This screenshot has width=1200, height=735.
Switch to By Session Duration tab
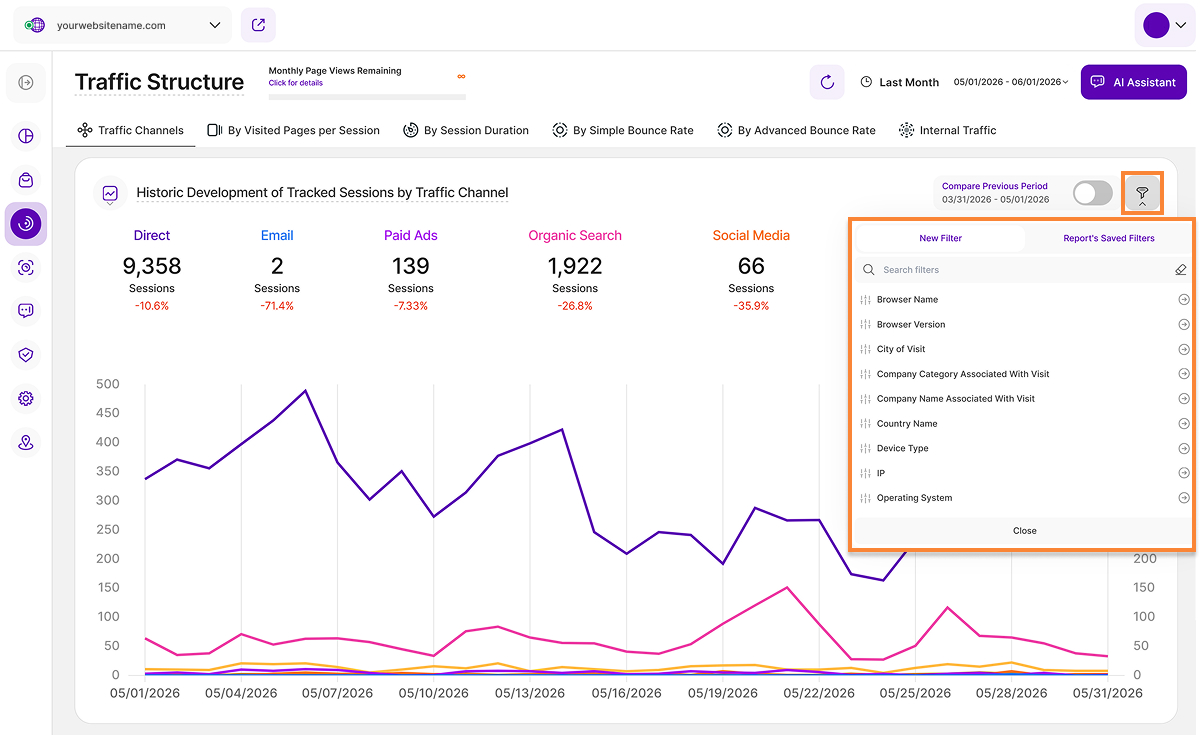pyautogui.click(x=466, y=130)
